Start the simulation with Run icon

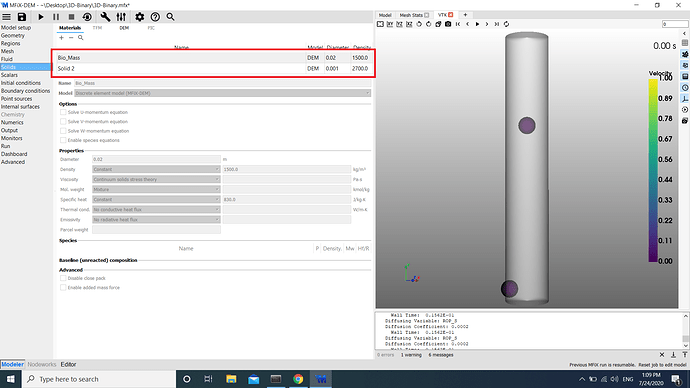tap(41, 17)
